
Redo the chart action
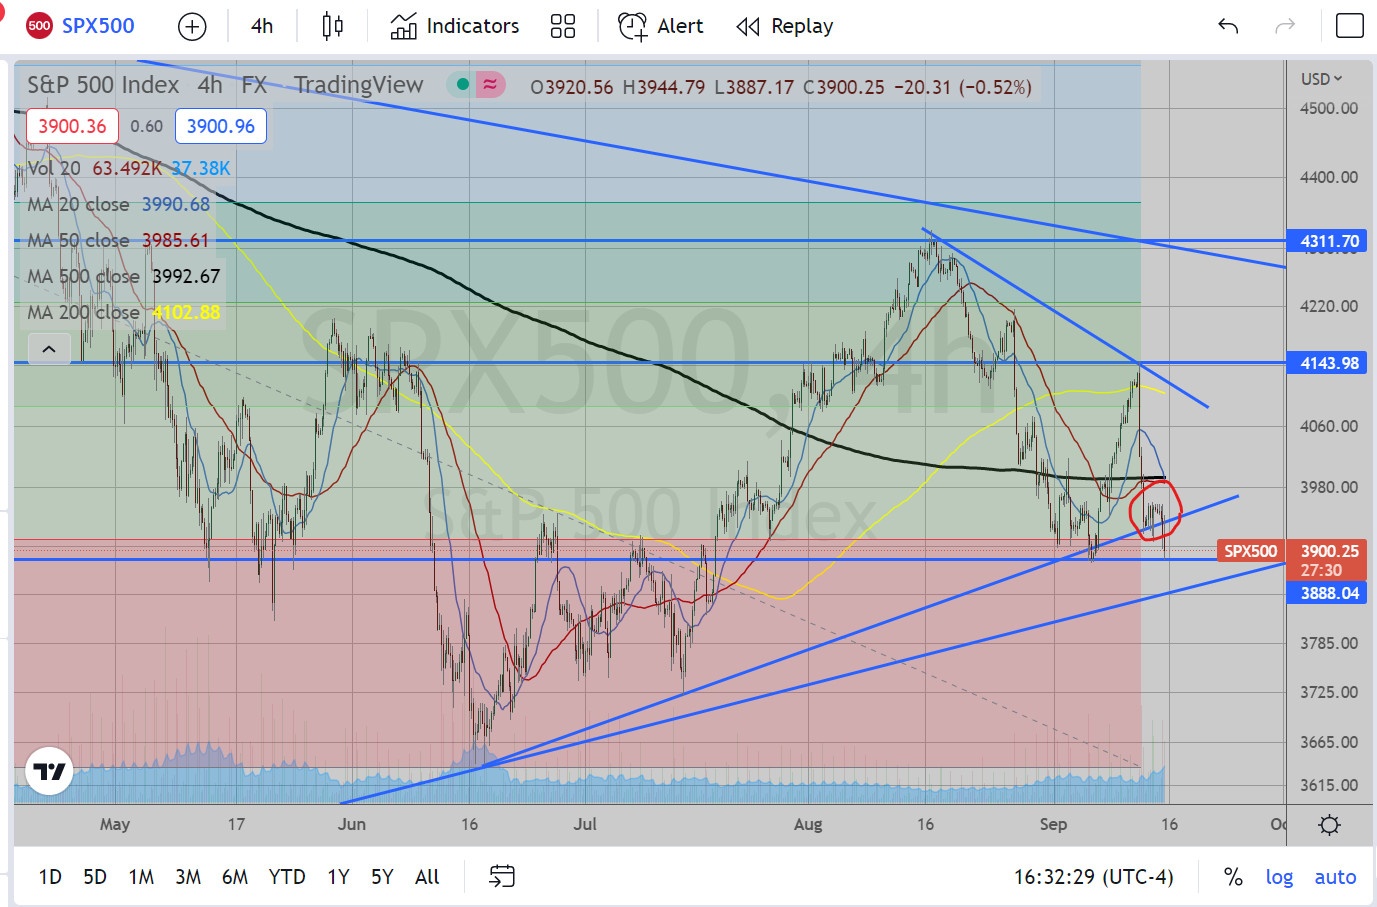(1285, 26)
